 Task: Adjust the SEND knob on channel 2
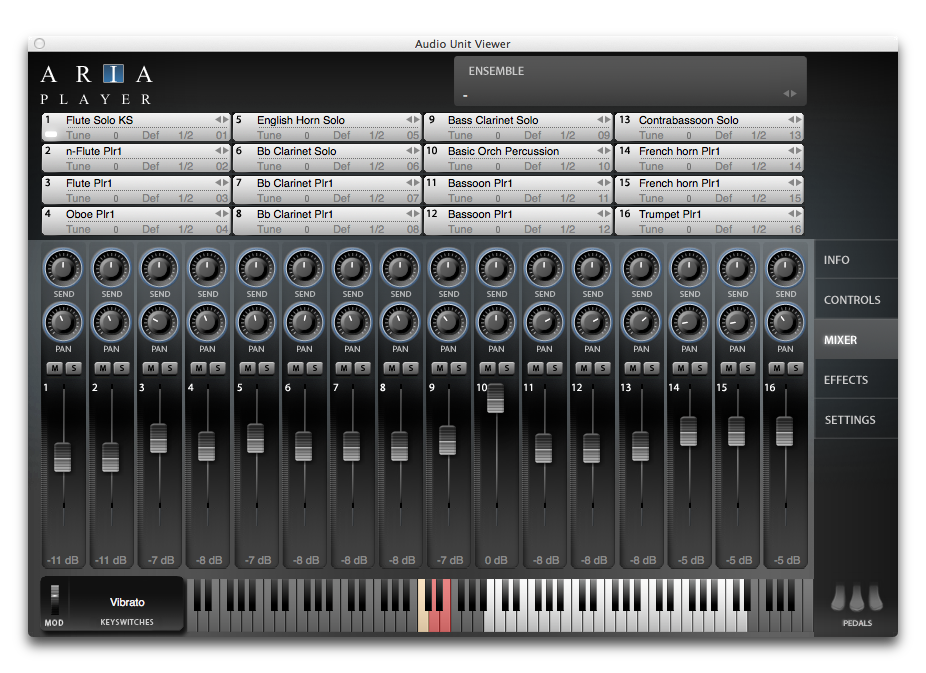tap(111, 268)
